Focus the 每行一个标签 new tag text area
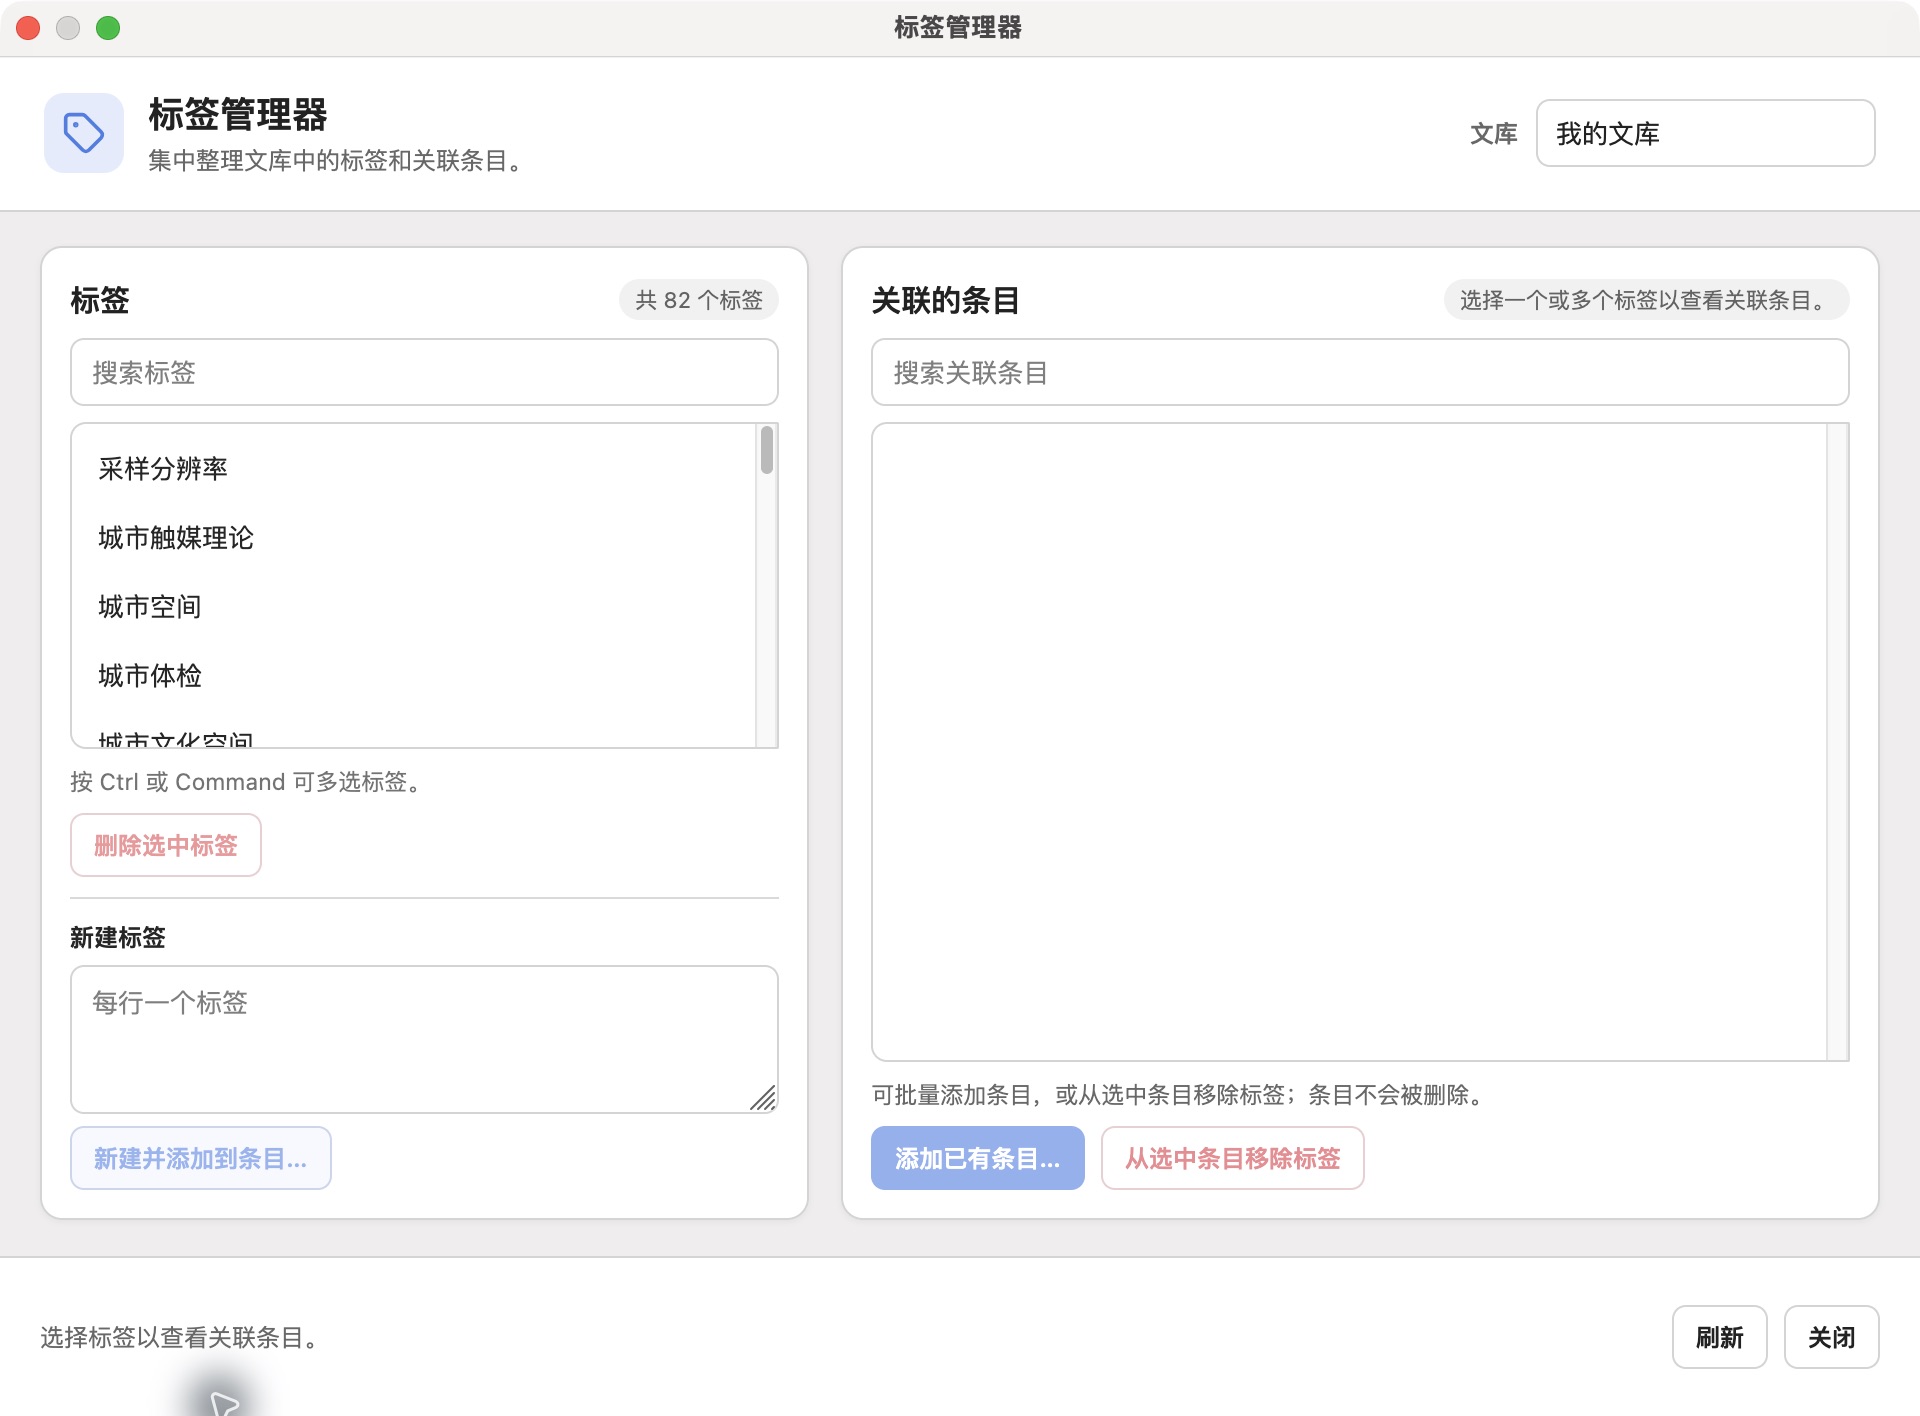This screenshot has width=1920, height=1416. click(424, 1039)
